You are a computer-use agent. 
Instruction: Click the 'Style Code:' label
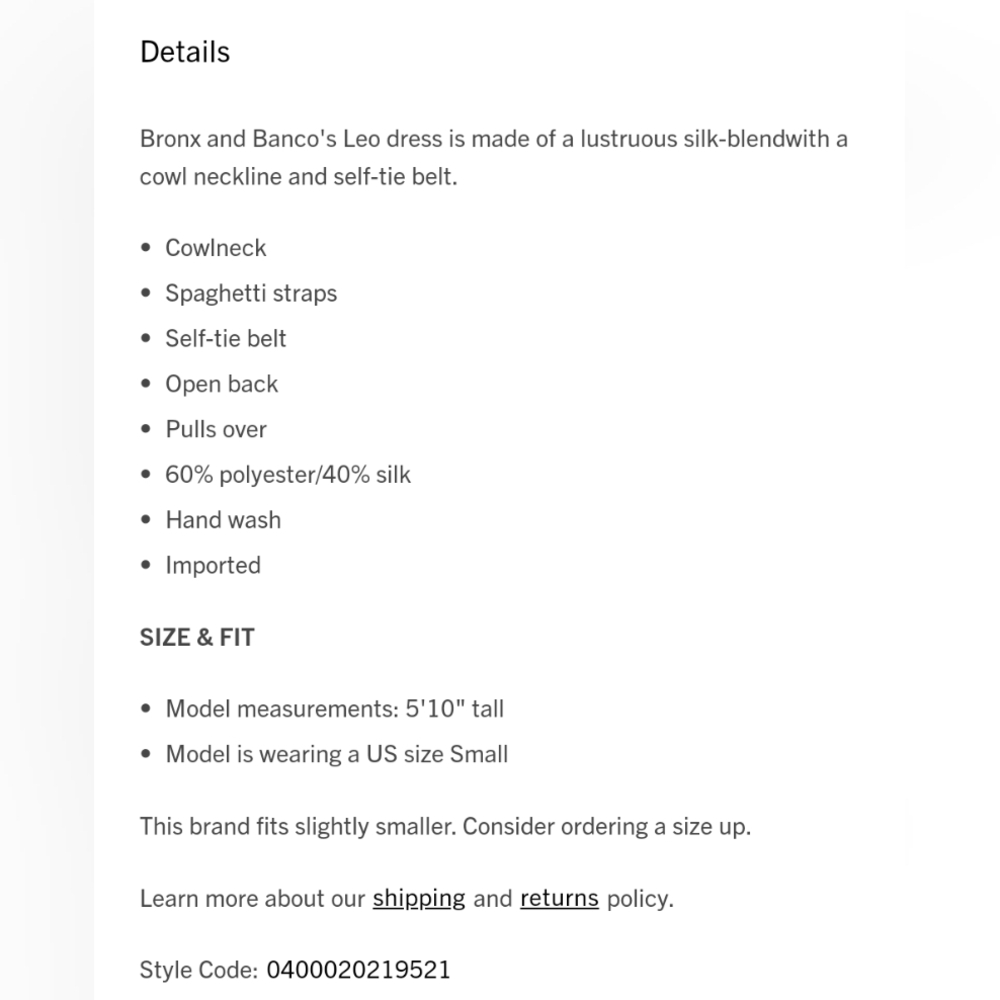pos(199,969)
